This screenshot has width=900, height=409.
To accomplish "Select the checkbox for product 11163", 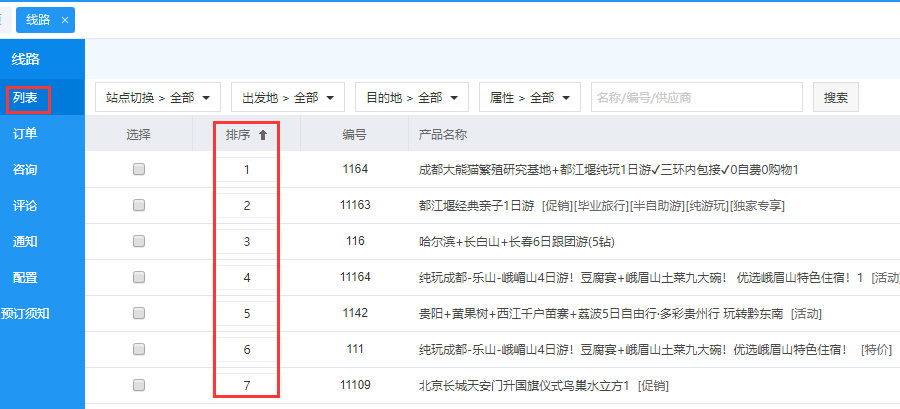I will (139, 206).
